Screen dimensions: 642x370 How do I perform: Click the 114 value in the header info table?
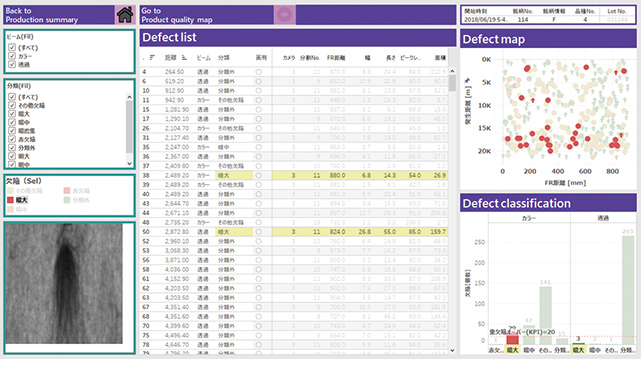[523, 20]
